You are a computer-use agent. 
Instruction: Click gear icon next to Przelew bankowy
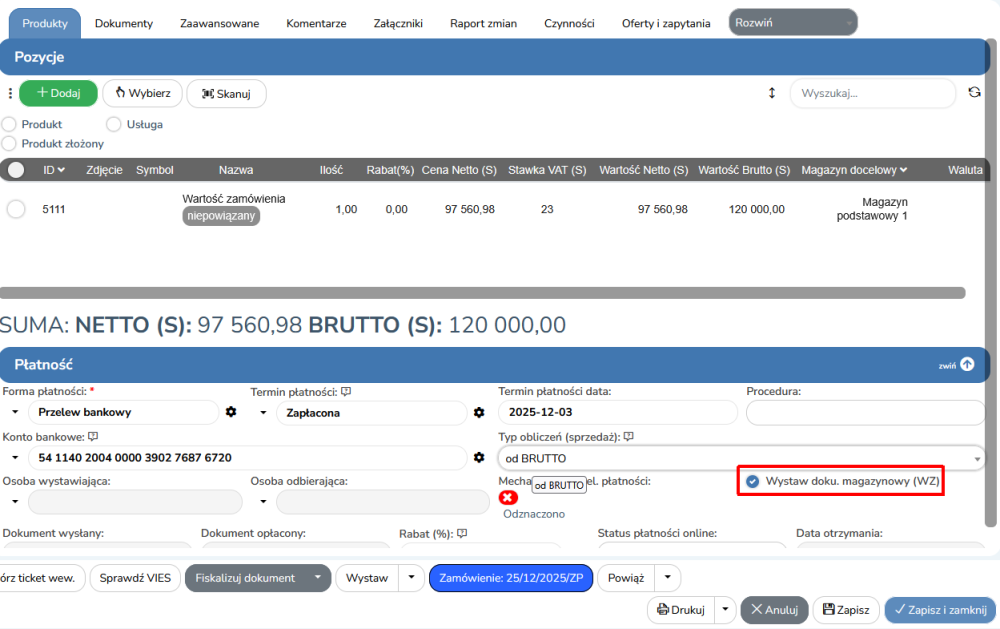point(231,412)
